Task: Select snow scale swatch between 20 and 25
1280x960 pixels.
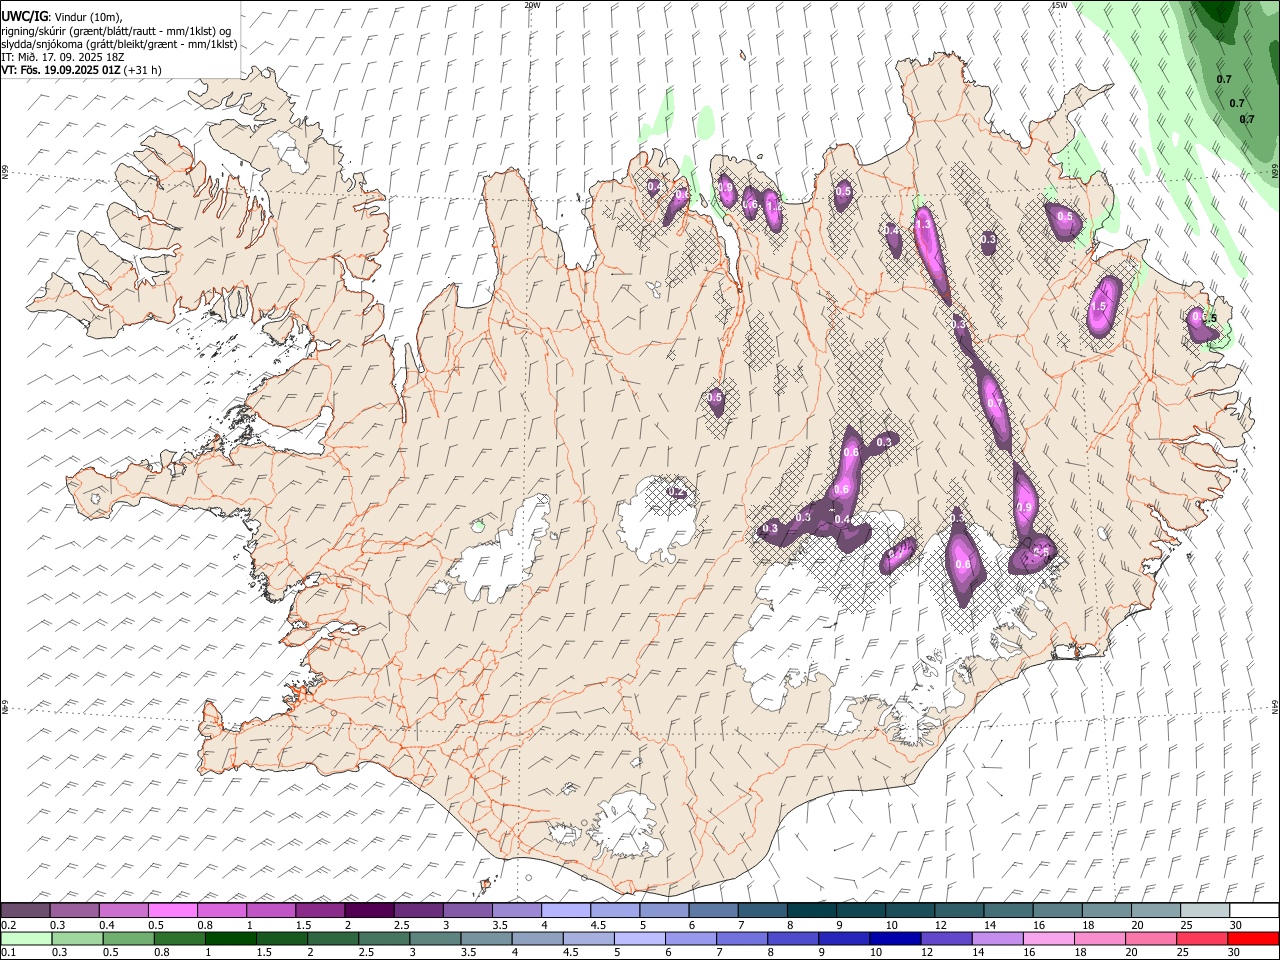Action: [1155, 910]
